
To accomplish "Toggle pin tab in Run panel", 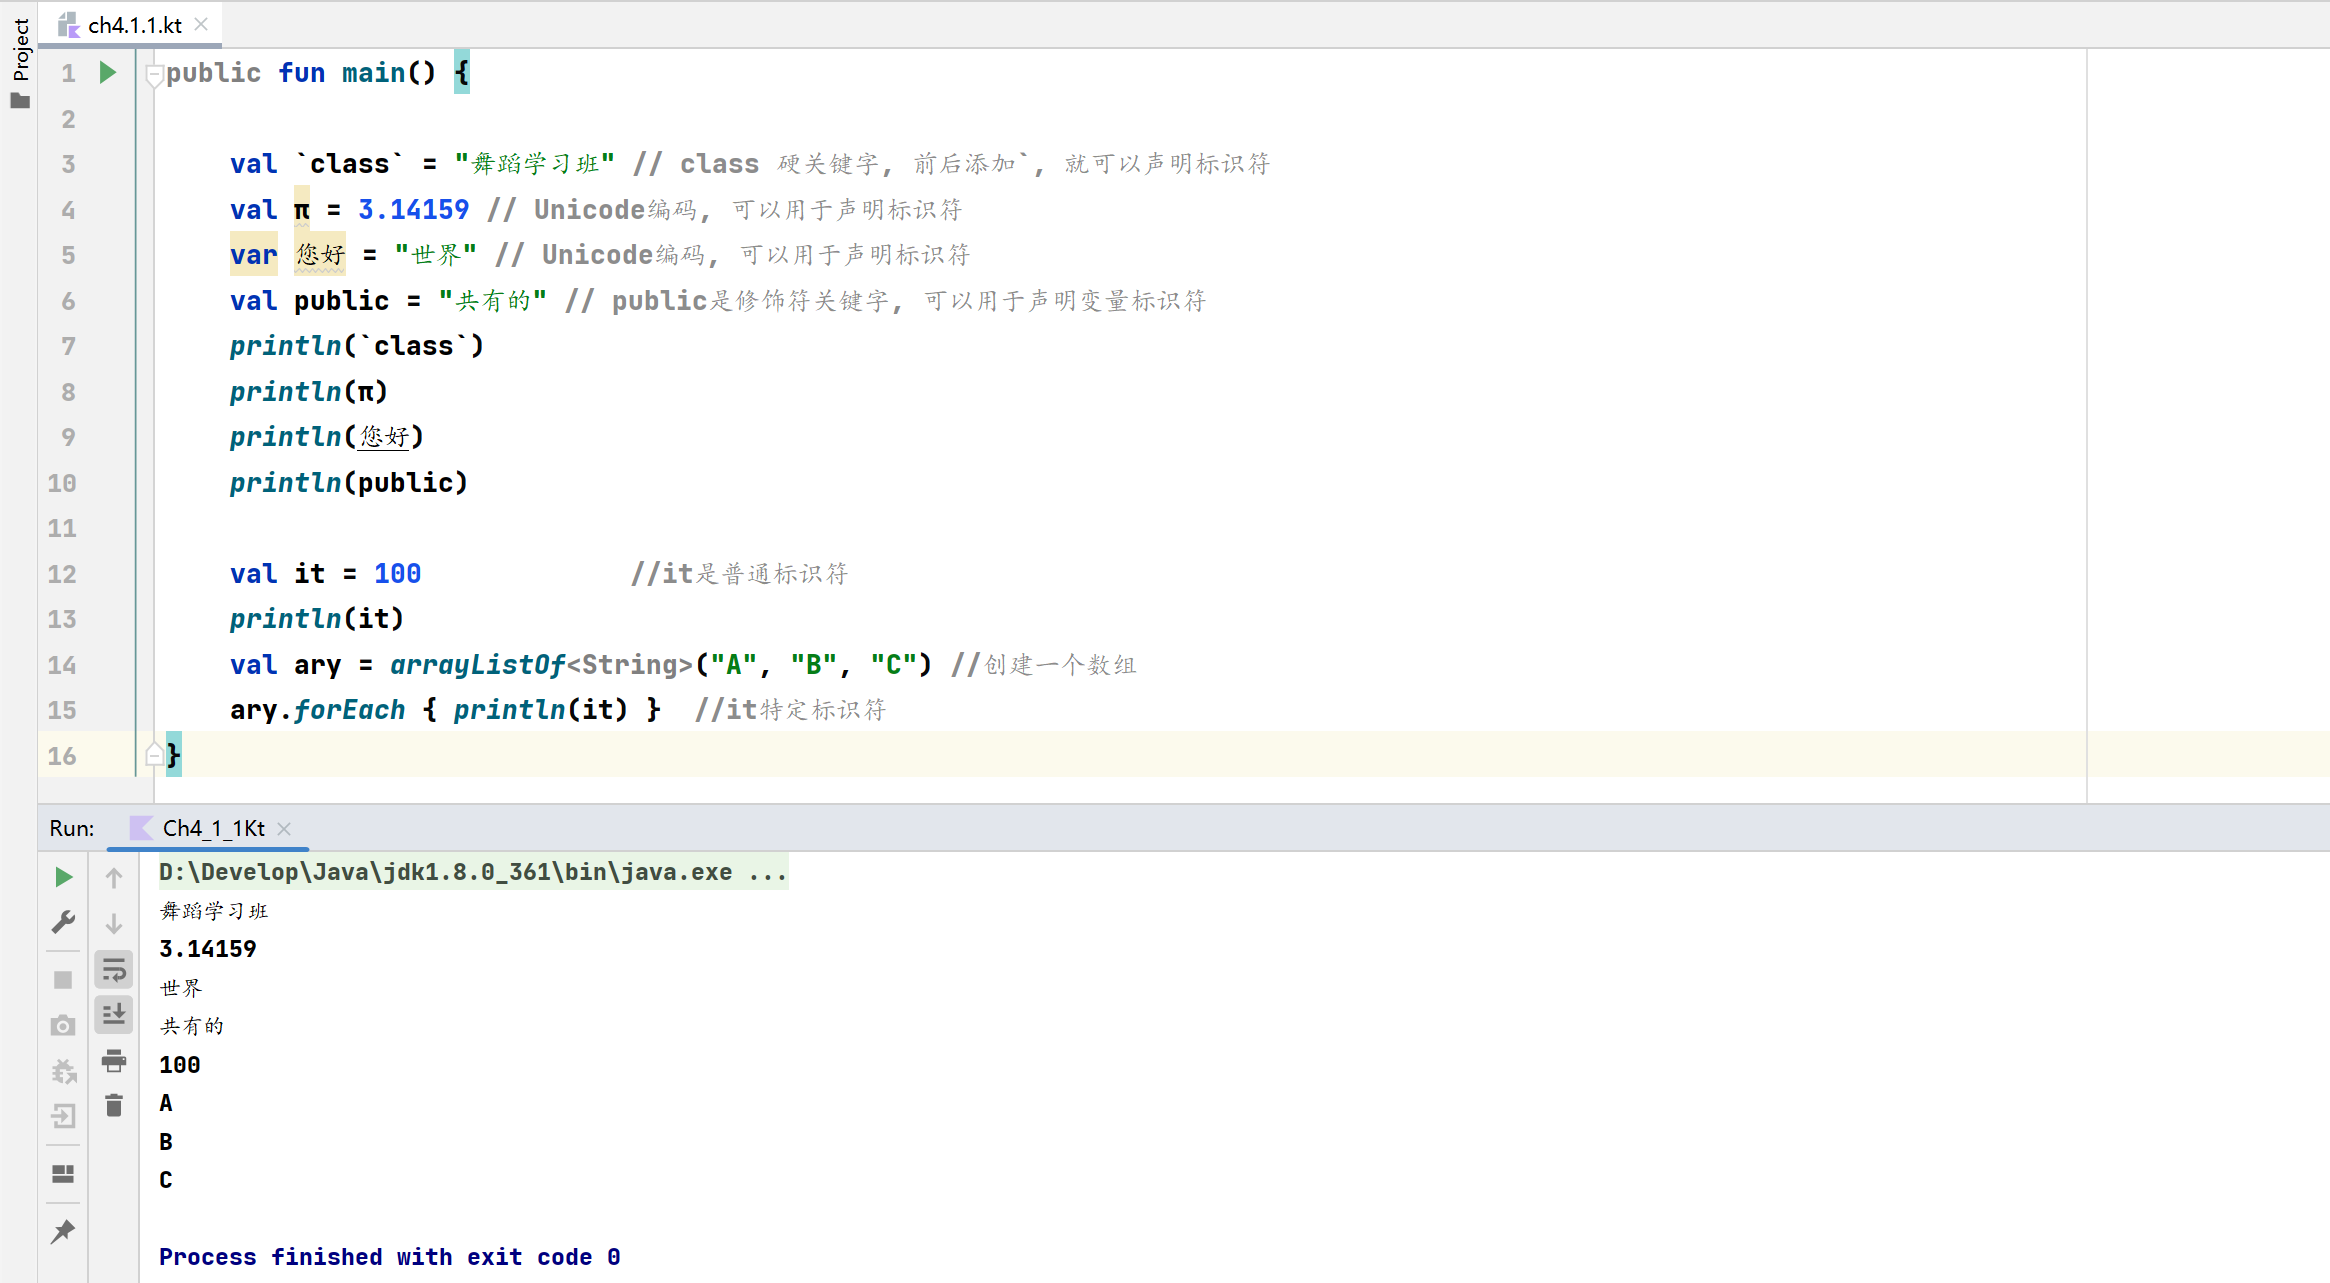I will click(x=63, y=1232).
